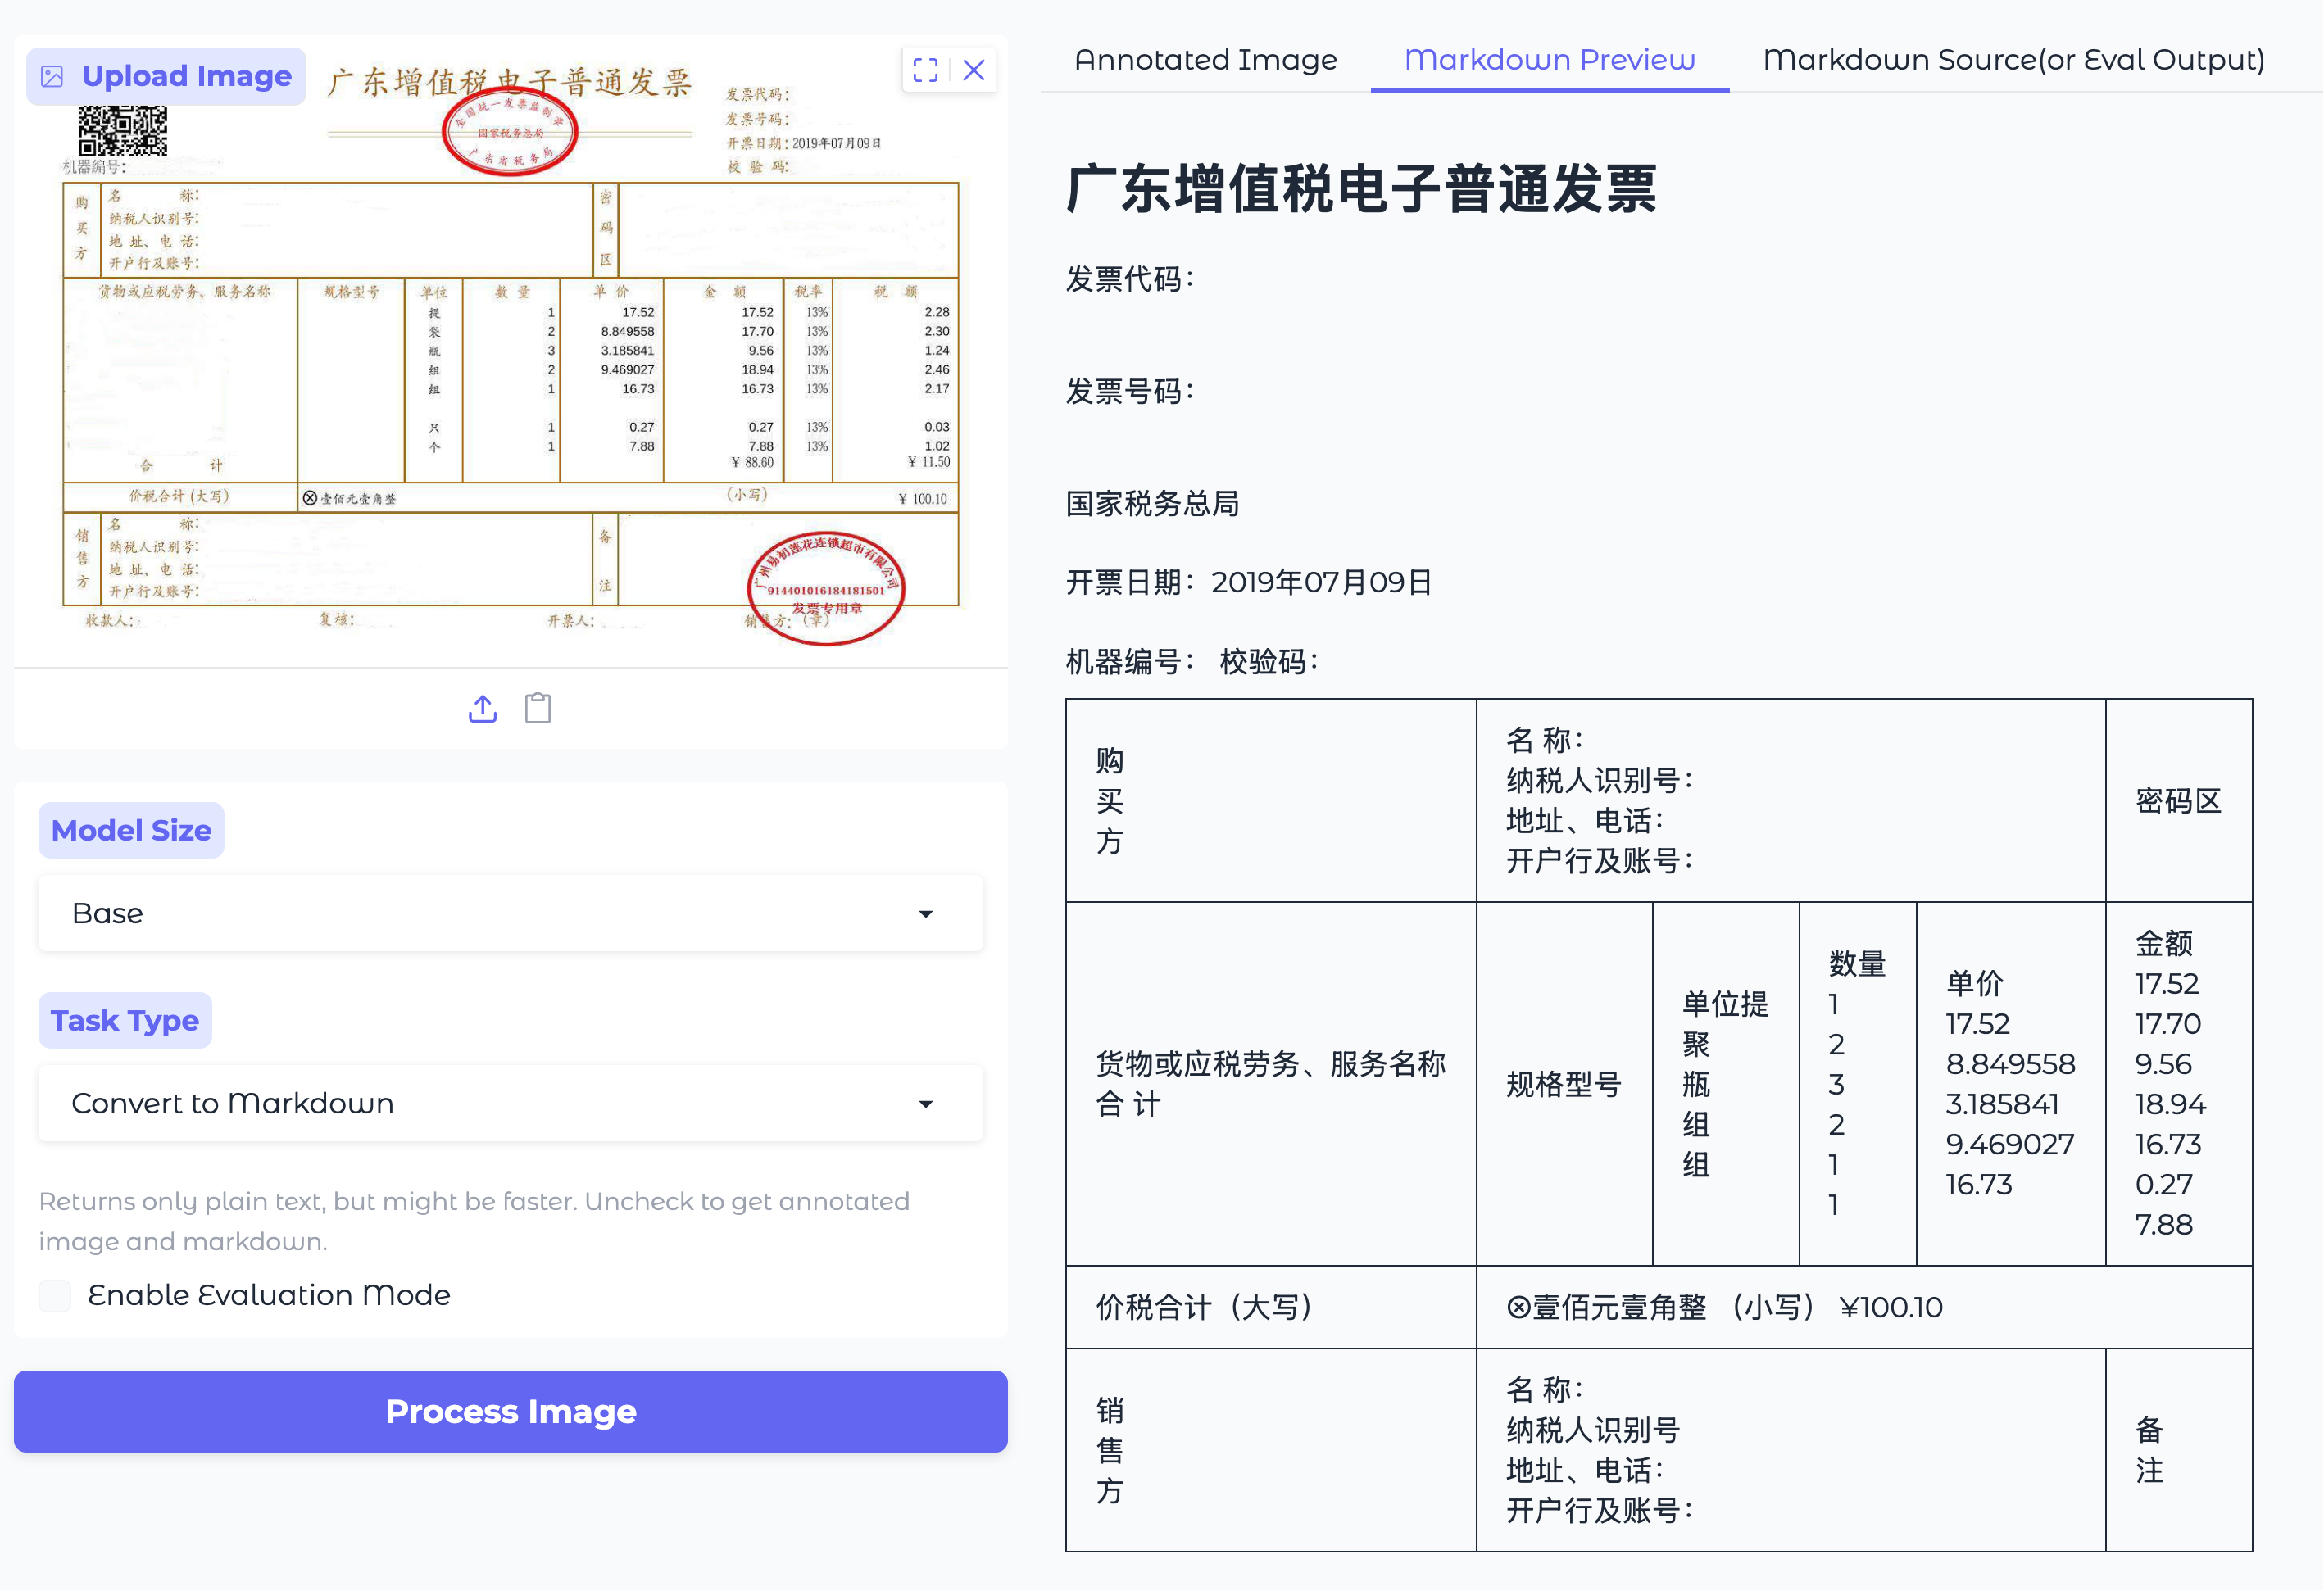Click the upload file arrow icon

tap(483, 709)
